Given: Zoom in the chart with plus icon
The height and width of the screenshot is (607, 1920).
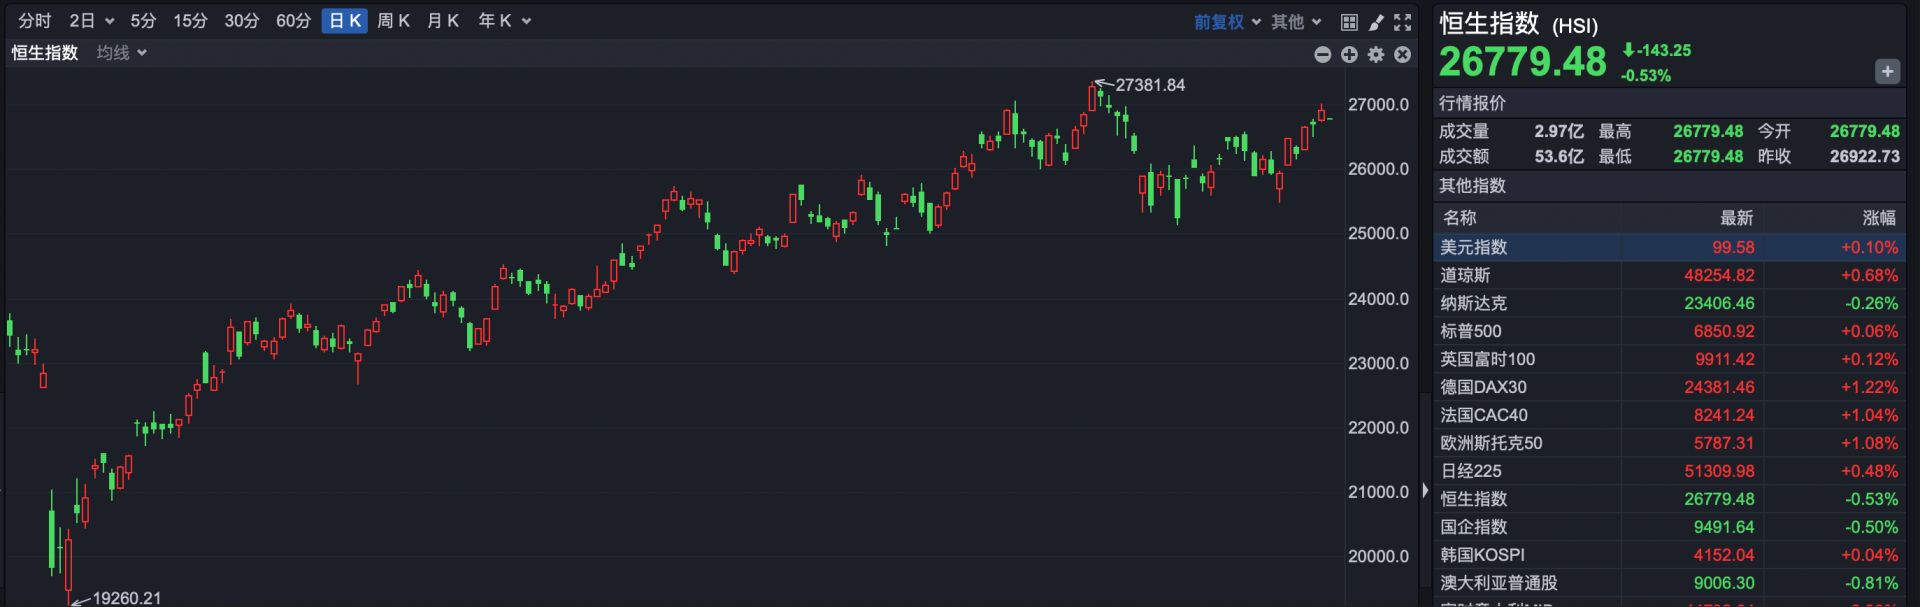Looking at the screenshot, I should (x=1349, y=54).
